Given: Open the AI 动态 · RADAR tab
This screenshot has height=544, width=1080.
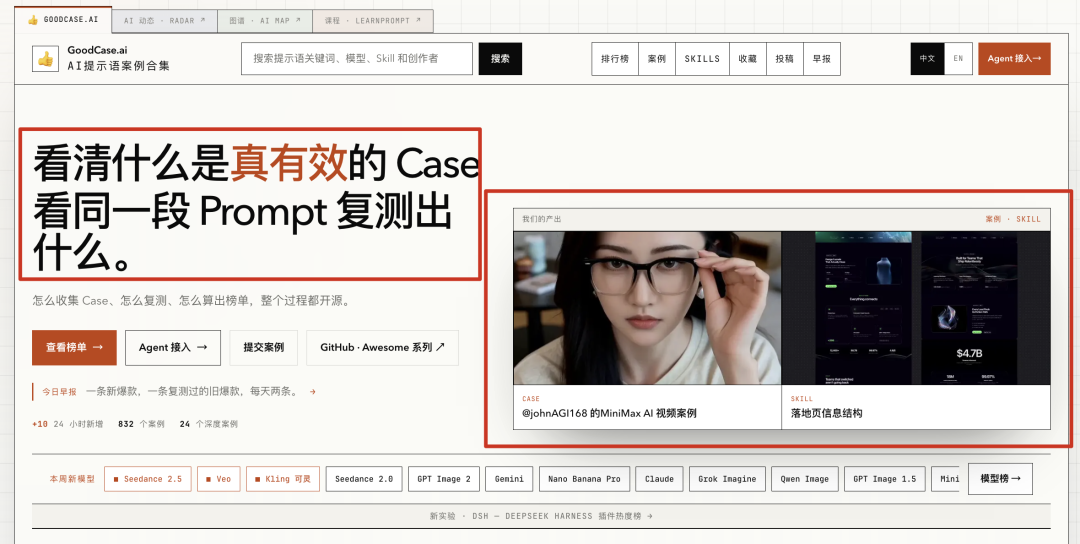Looking at the screenshot, I should click(165, 21).
